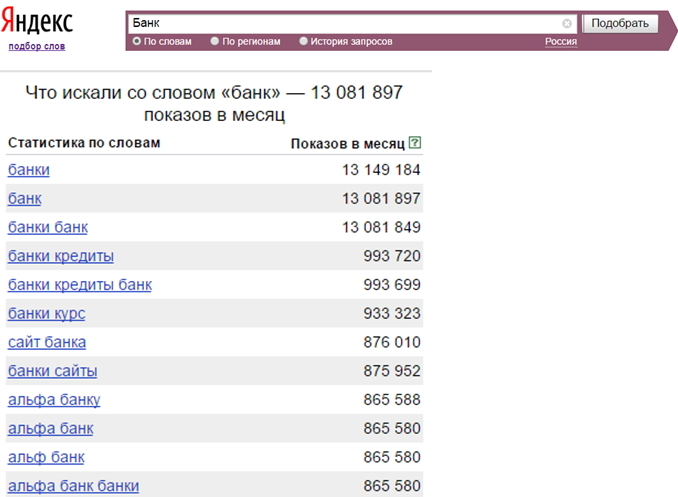Open the подбор слов link
The height and width of the screenshot is (497, 678).
37,46
